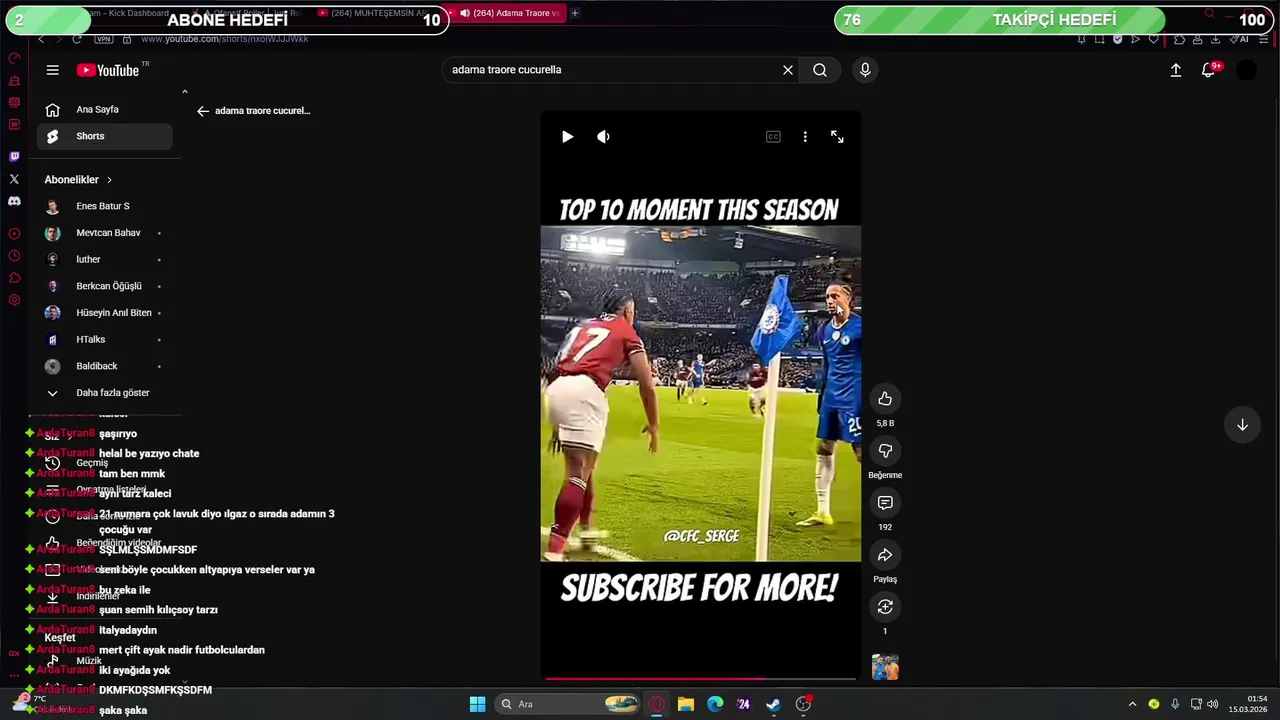
Task: Open Opera sidebar extensions cube
Action: [14, 278]
